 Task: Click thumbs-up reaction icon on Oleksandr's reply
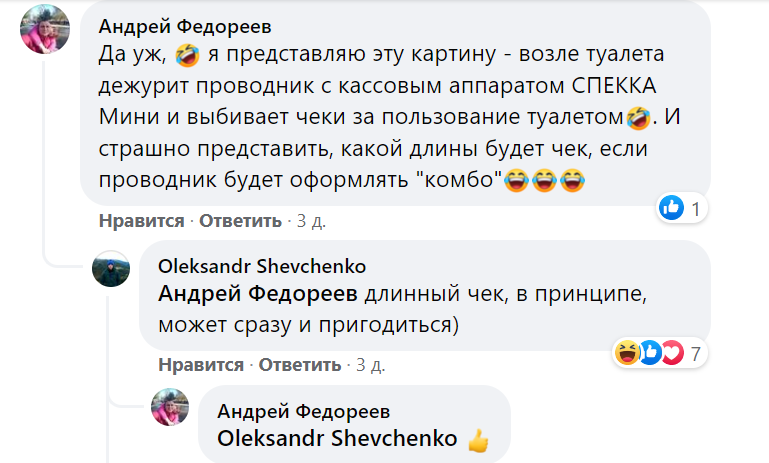[649, 352]
